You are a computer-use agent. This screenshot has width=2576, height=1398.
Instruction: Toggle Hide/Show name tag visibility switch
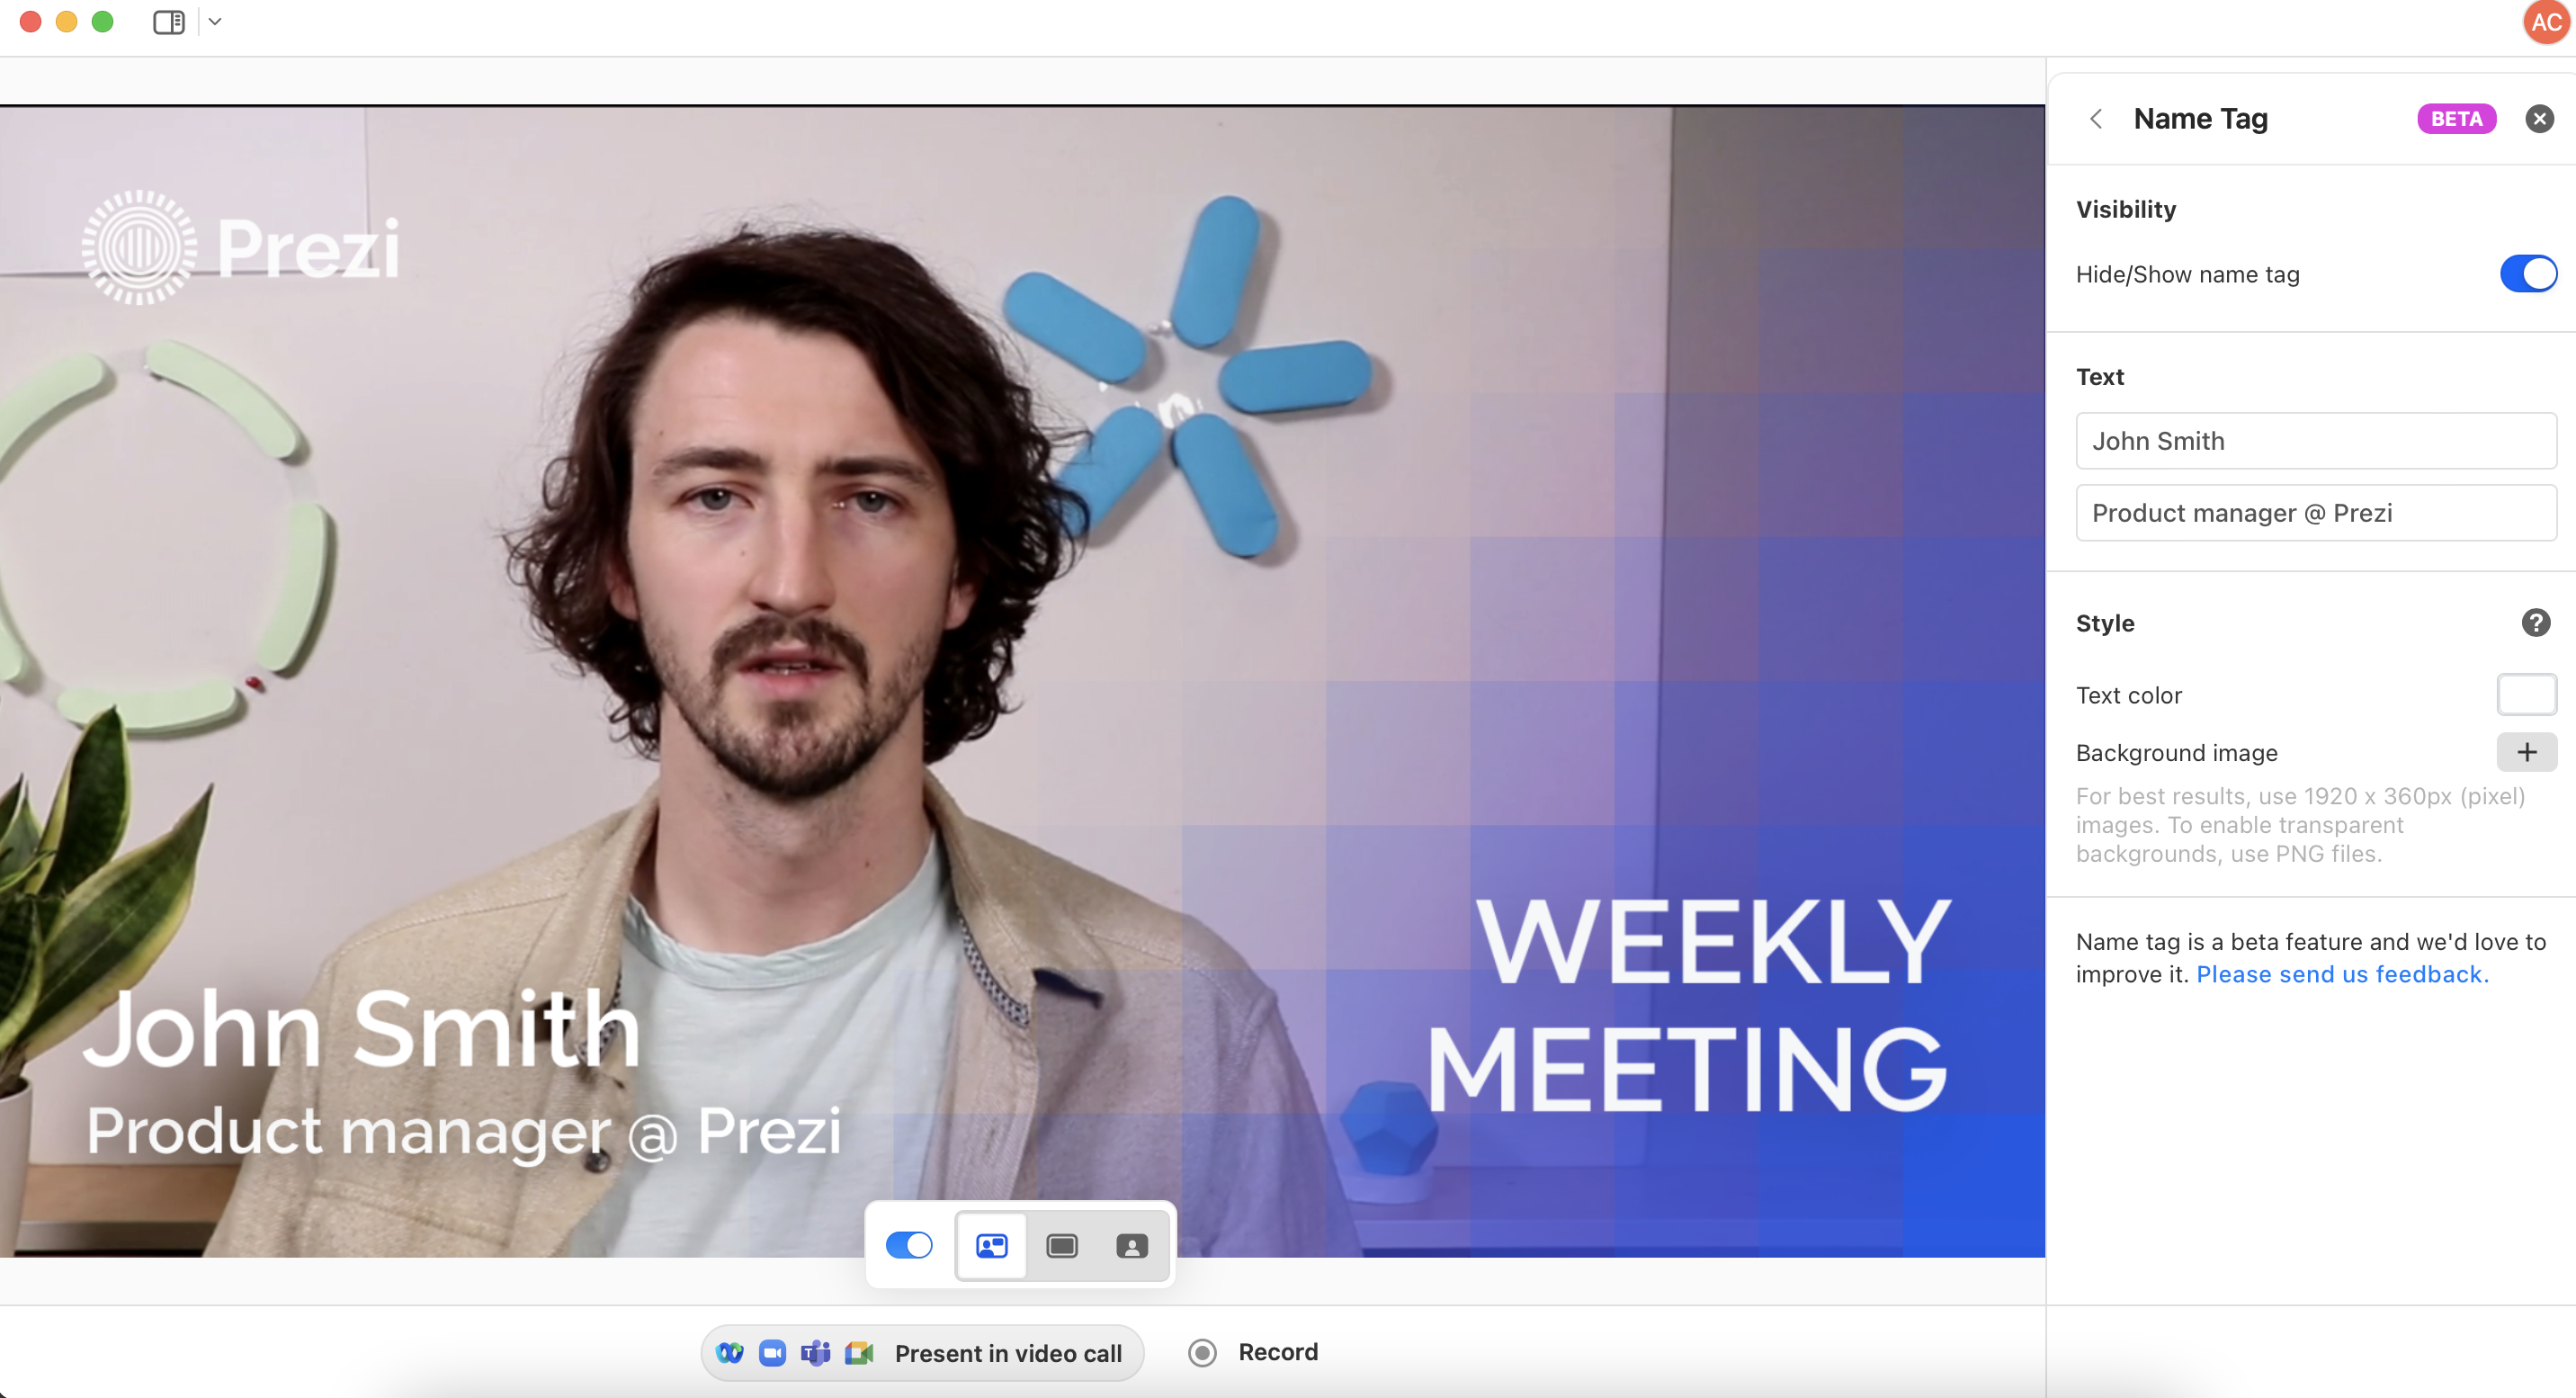[x=2527, y=273]
